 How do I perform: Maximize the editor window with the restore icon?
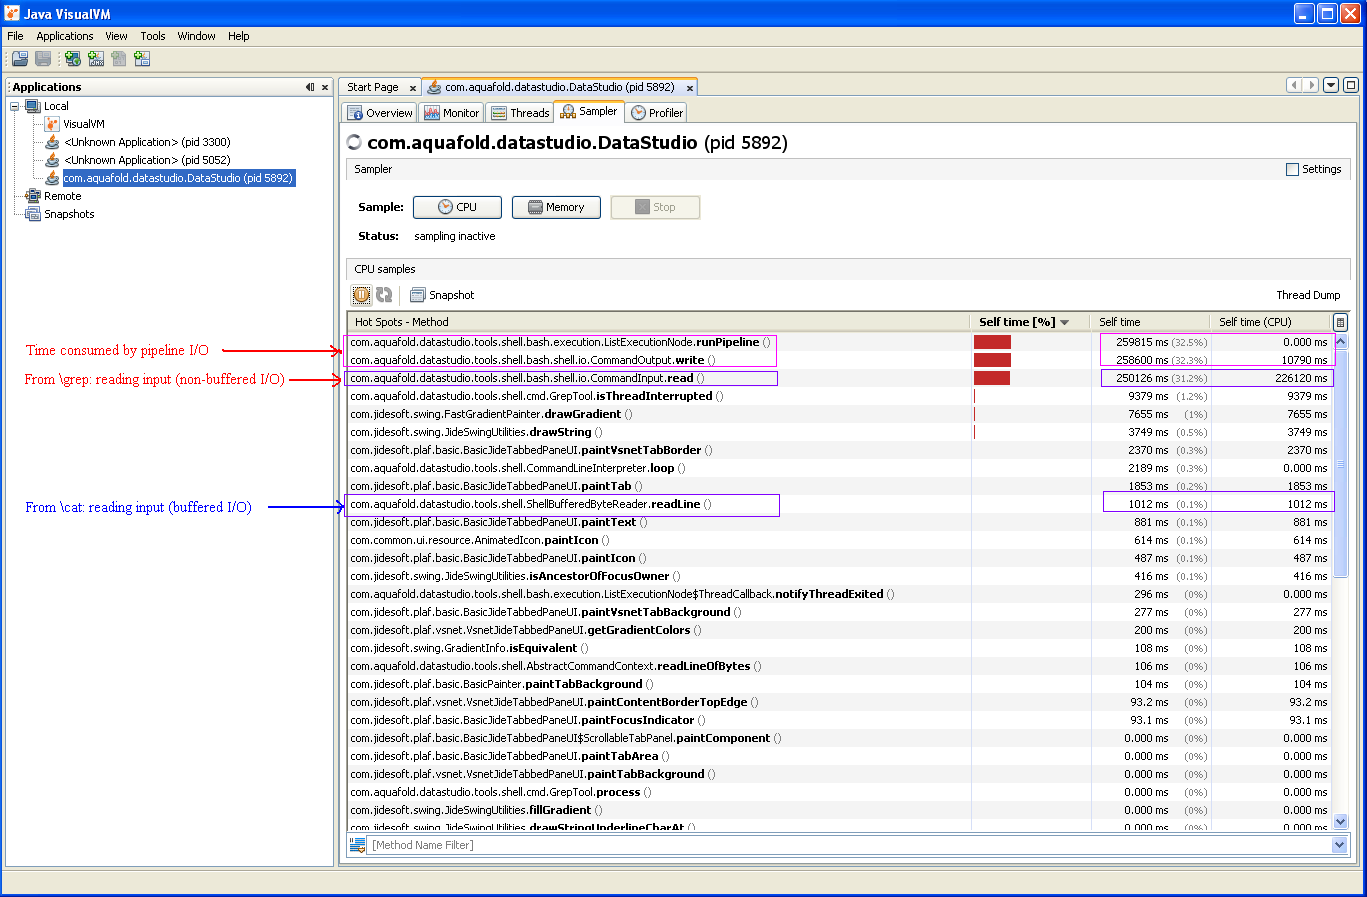[1350, 85]
